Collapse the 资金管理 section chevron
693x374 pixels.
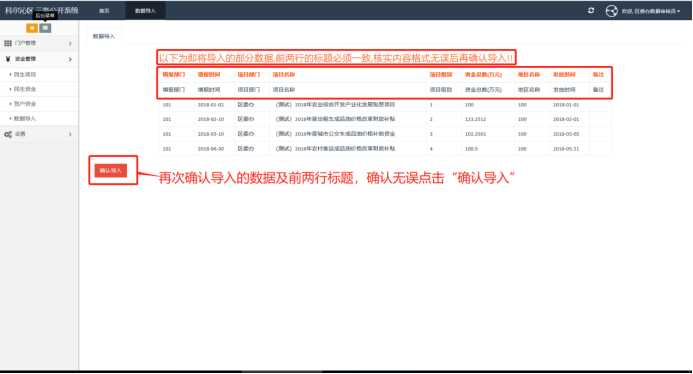[70, 59]
